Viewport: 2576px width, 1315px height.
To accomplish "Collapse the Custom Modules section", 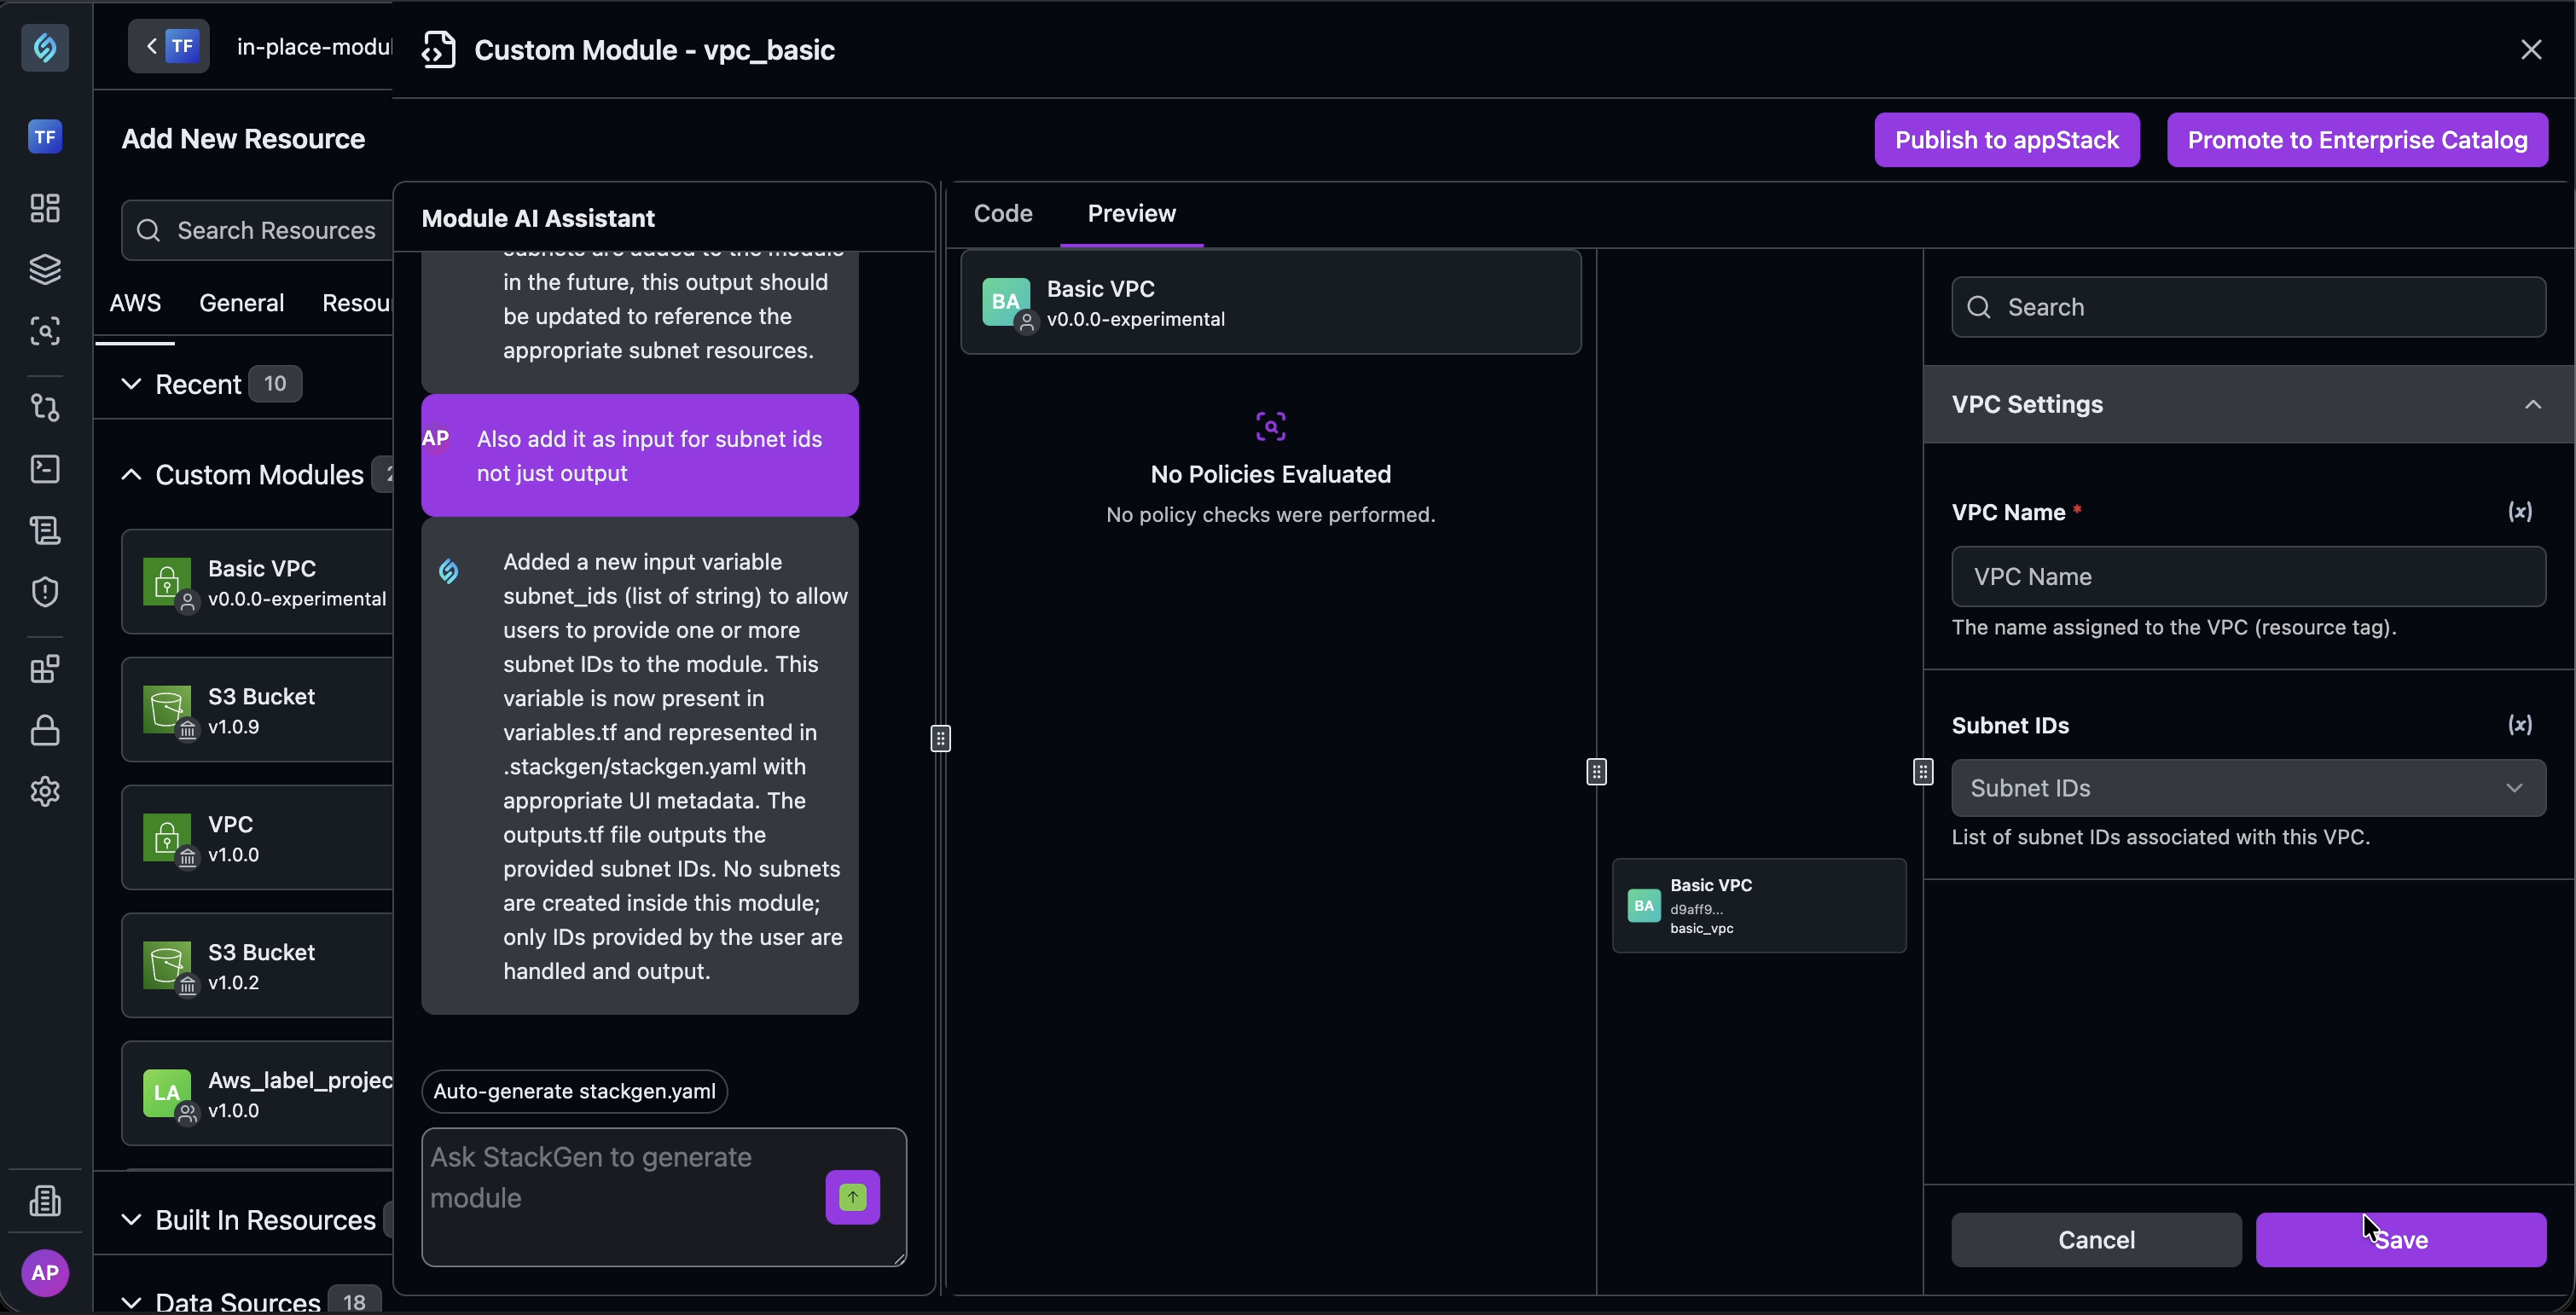I will 131,475.
